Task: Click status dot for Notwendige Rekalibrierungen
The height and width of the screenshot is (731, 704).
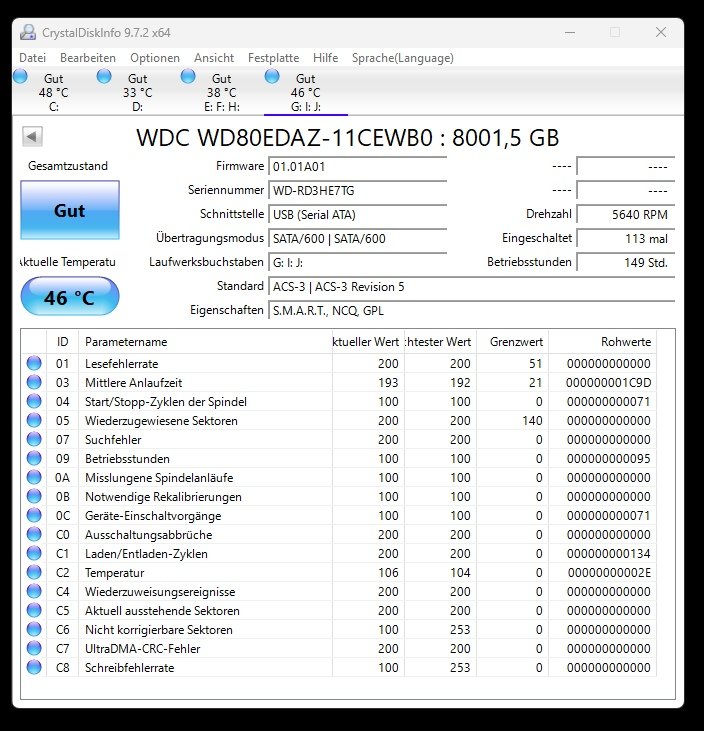Action: coord(34,497)
